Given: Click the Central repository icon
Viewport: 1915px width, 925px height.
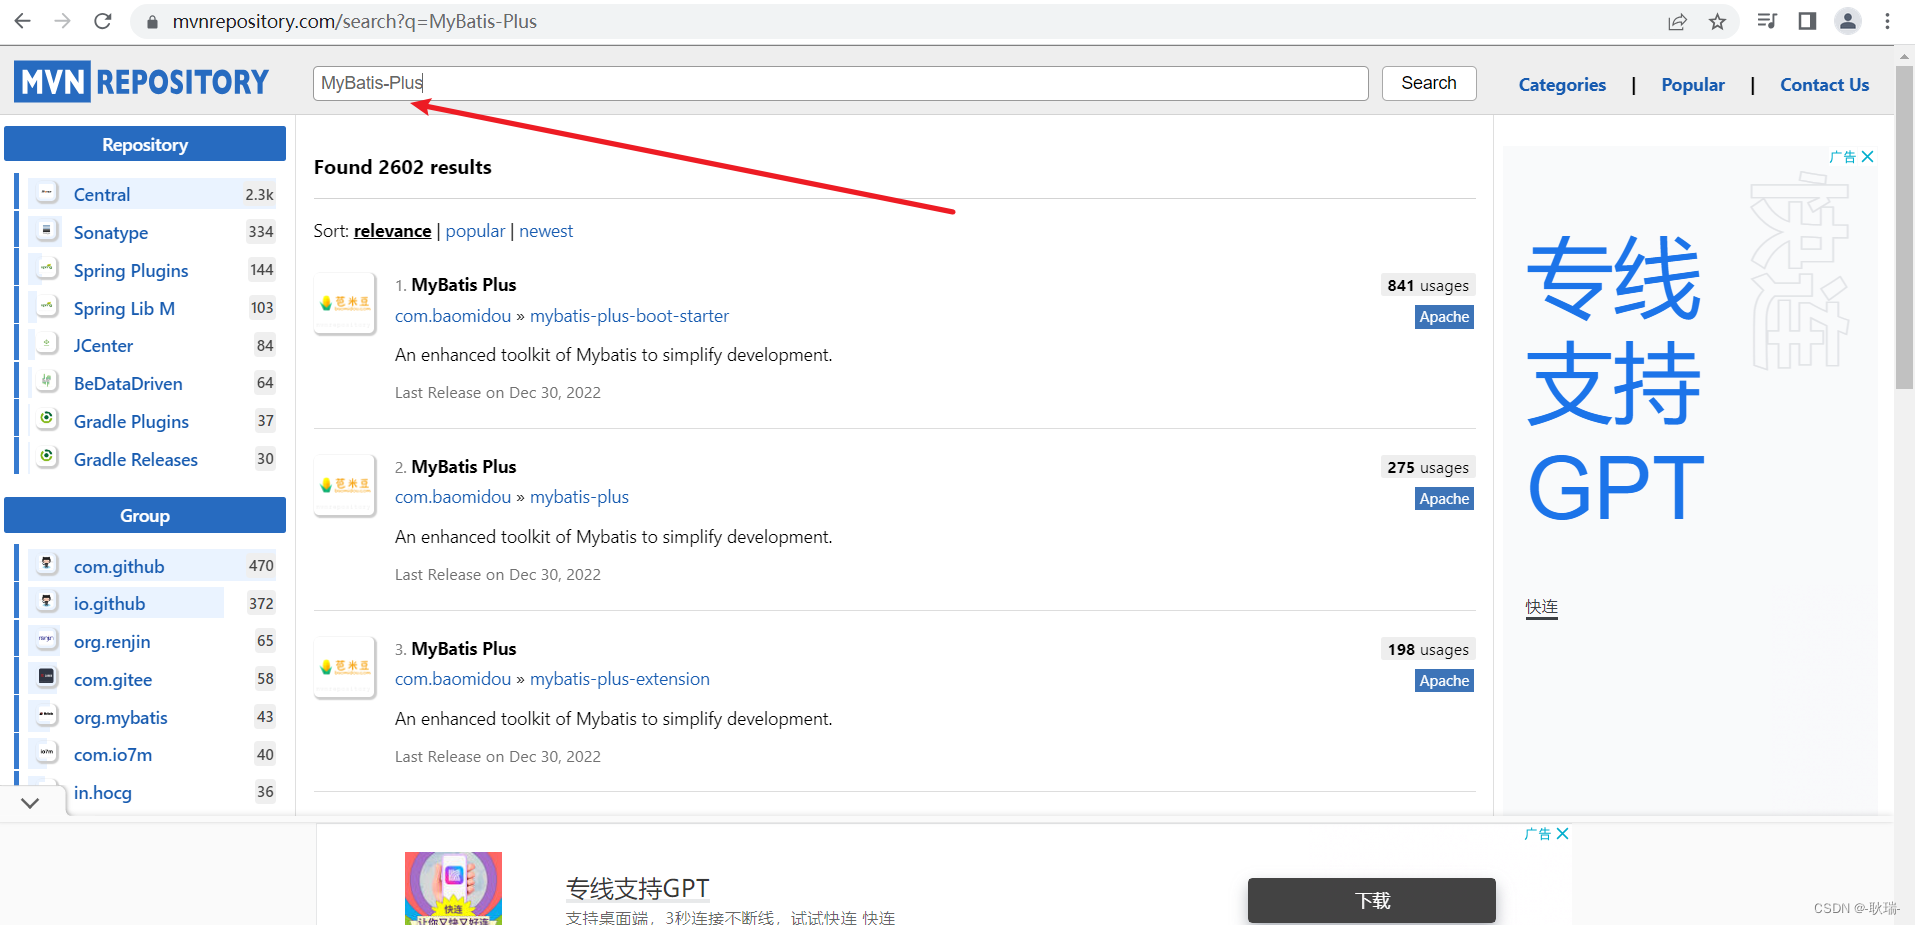Looking at the screenshot, I should (x=47, y=193).
